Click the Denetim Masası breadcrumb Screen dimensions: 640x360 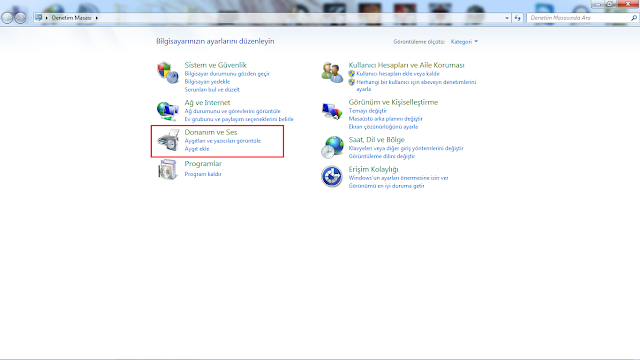tap(71, 18)
